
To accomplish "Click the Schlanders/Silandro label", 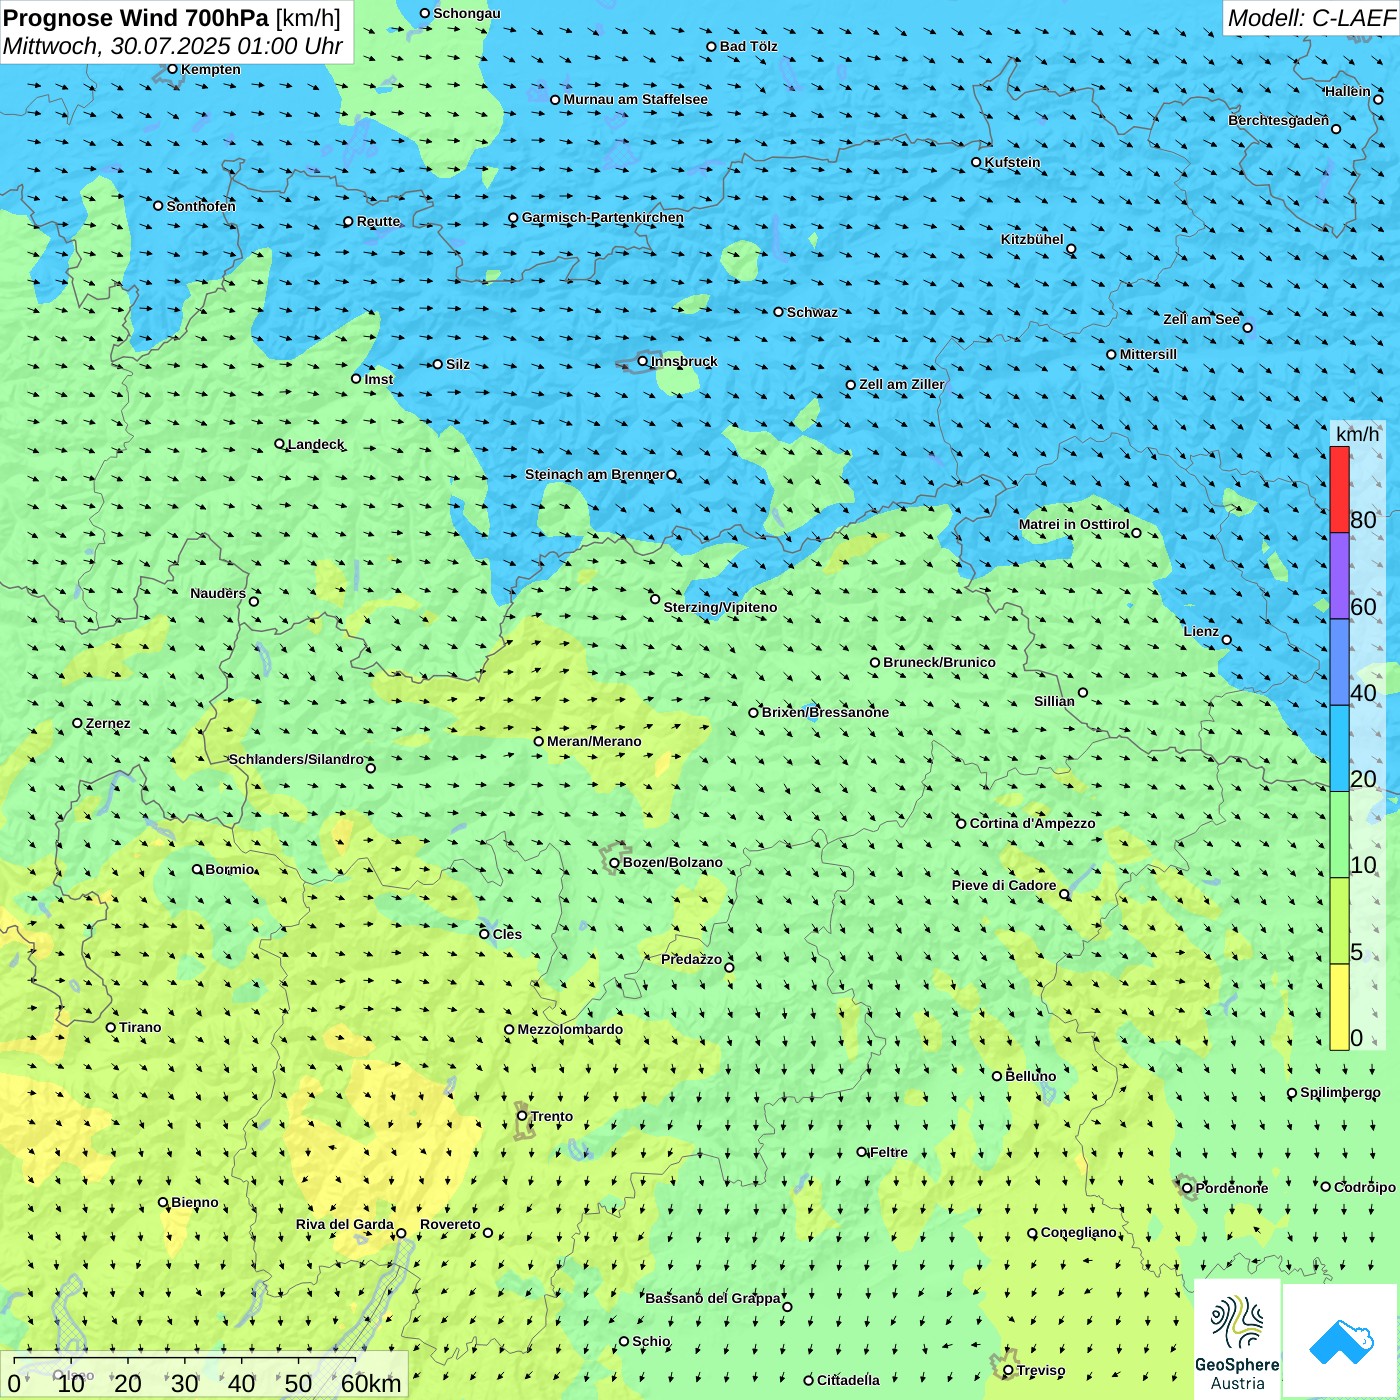I will pos(296,759).
